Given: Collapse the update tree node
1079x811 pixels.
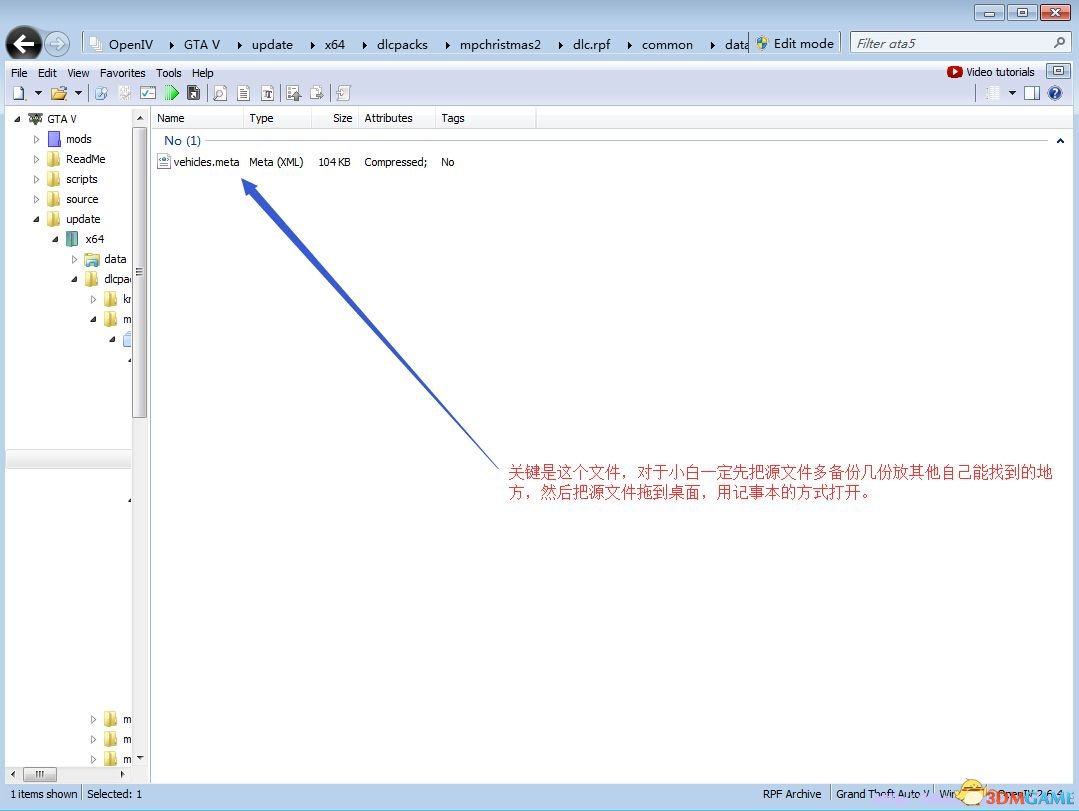Looking at the screenshot, I should point(36,219).
